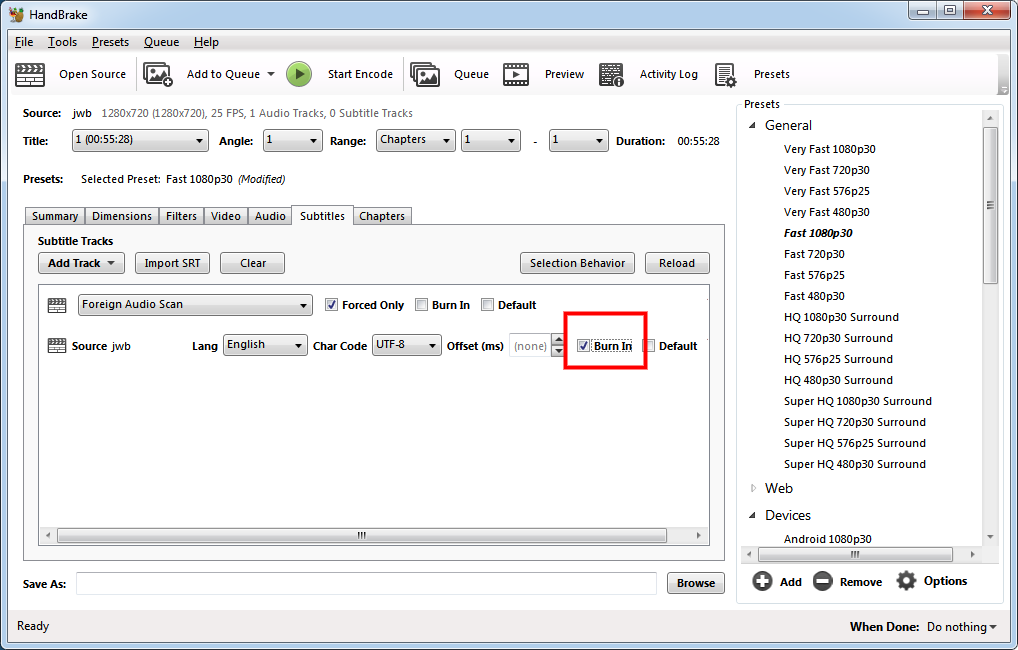Switch to the Chapters tab

[x=382, y=216]
